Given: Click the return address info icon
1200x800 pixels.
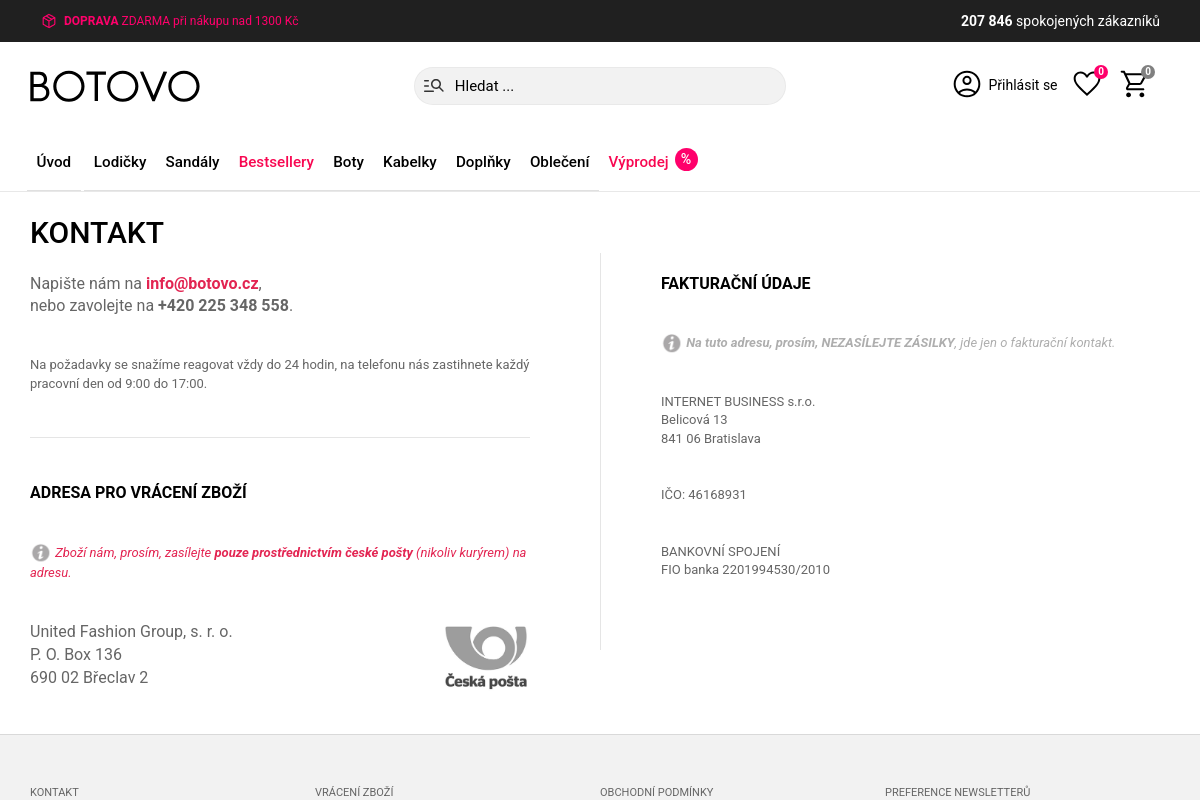Looking at the screenshot, I should pos(41,553).
